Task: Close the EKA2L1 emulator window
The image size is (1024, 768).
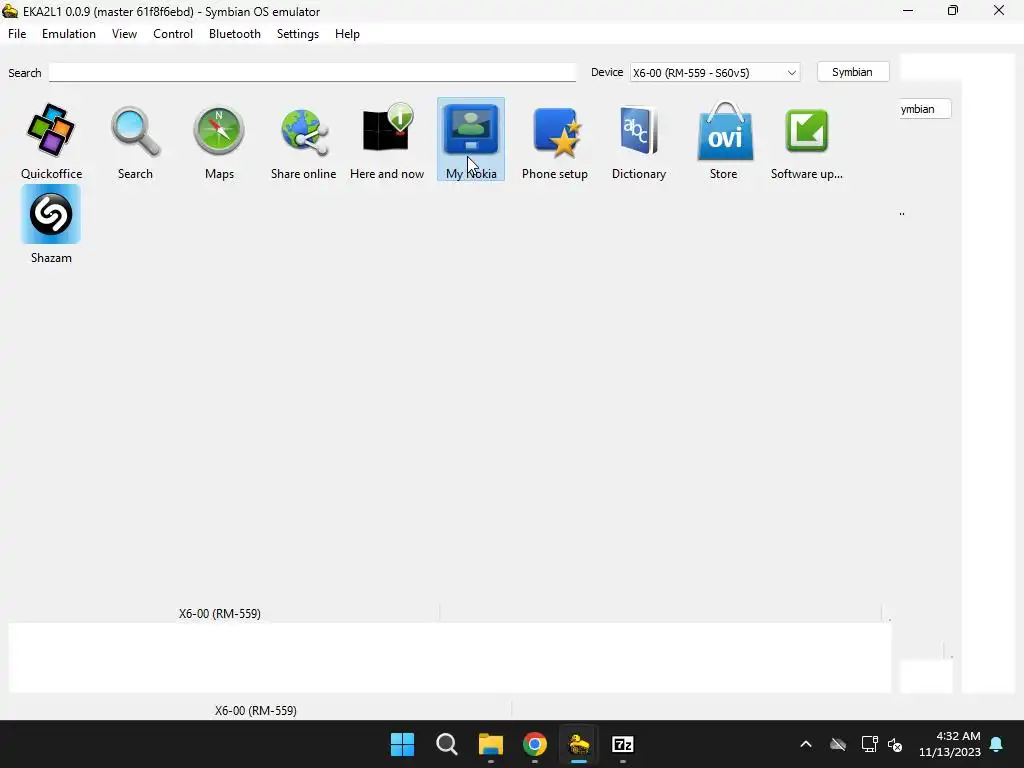Action: (x=999, y=11)
